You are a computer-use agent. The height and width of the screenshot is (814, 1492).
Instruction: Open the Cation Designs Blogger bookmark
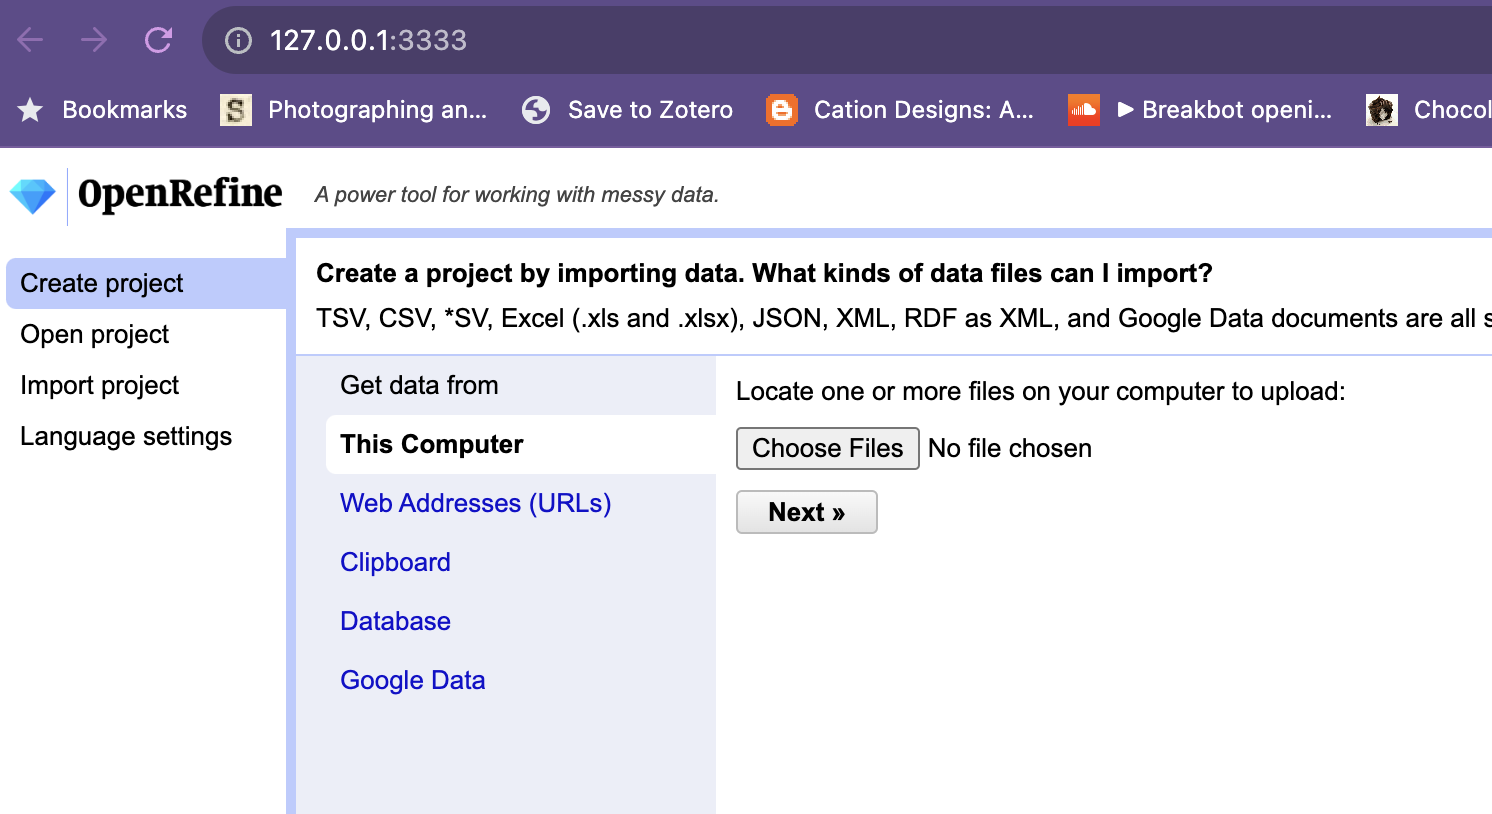coord(900,110)
